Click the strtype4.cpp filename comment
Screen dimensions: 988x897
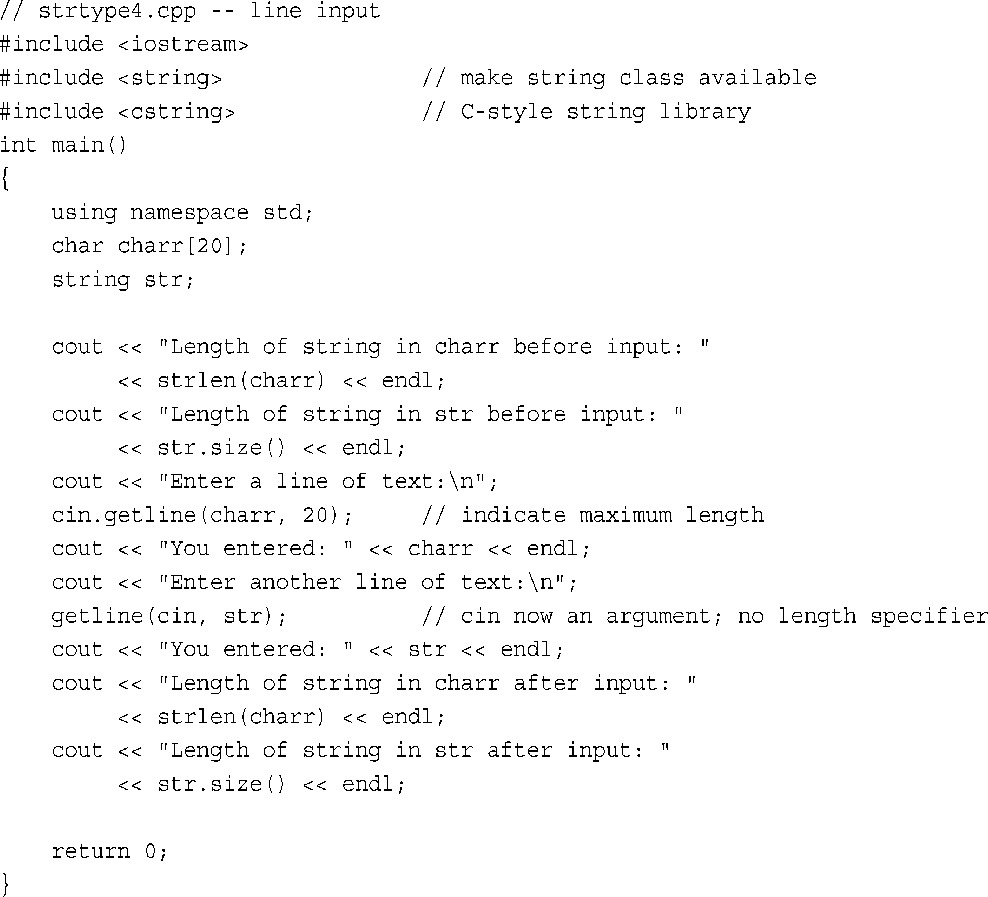(190, 11)
